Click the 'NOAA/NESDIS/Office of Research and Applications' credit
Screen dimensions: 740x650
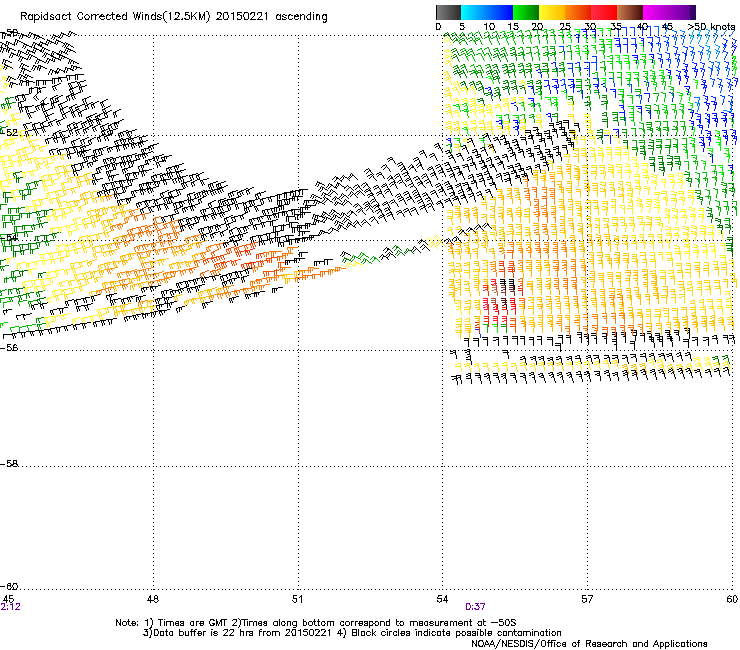click(589, 644)
